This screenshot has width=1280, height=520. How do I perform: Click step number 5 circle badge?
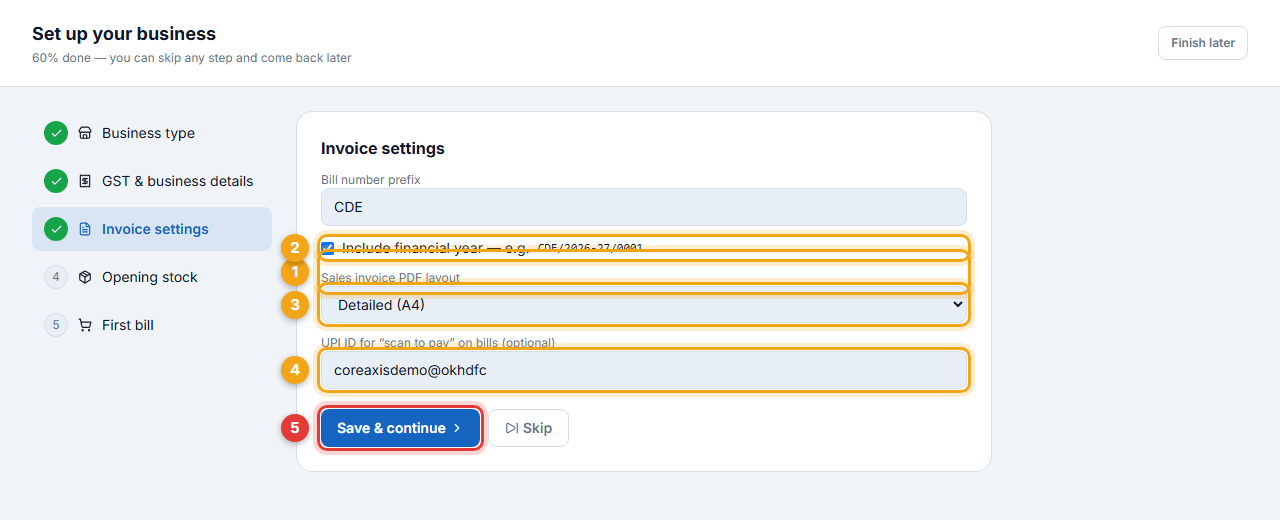pos(56,325)
